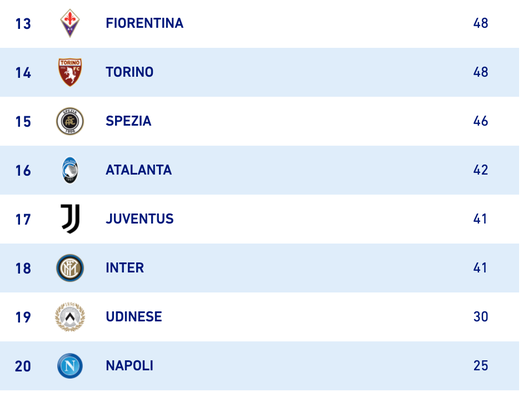Open the INTER team name link
Viewport: 528px width, 397px height.
(125, 268)
